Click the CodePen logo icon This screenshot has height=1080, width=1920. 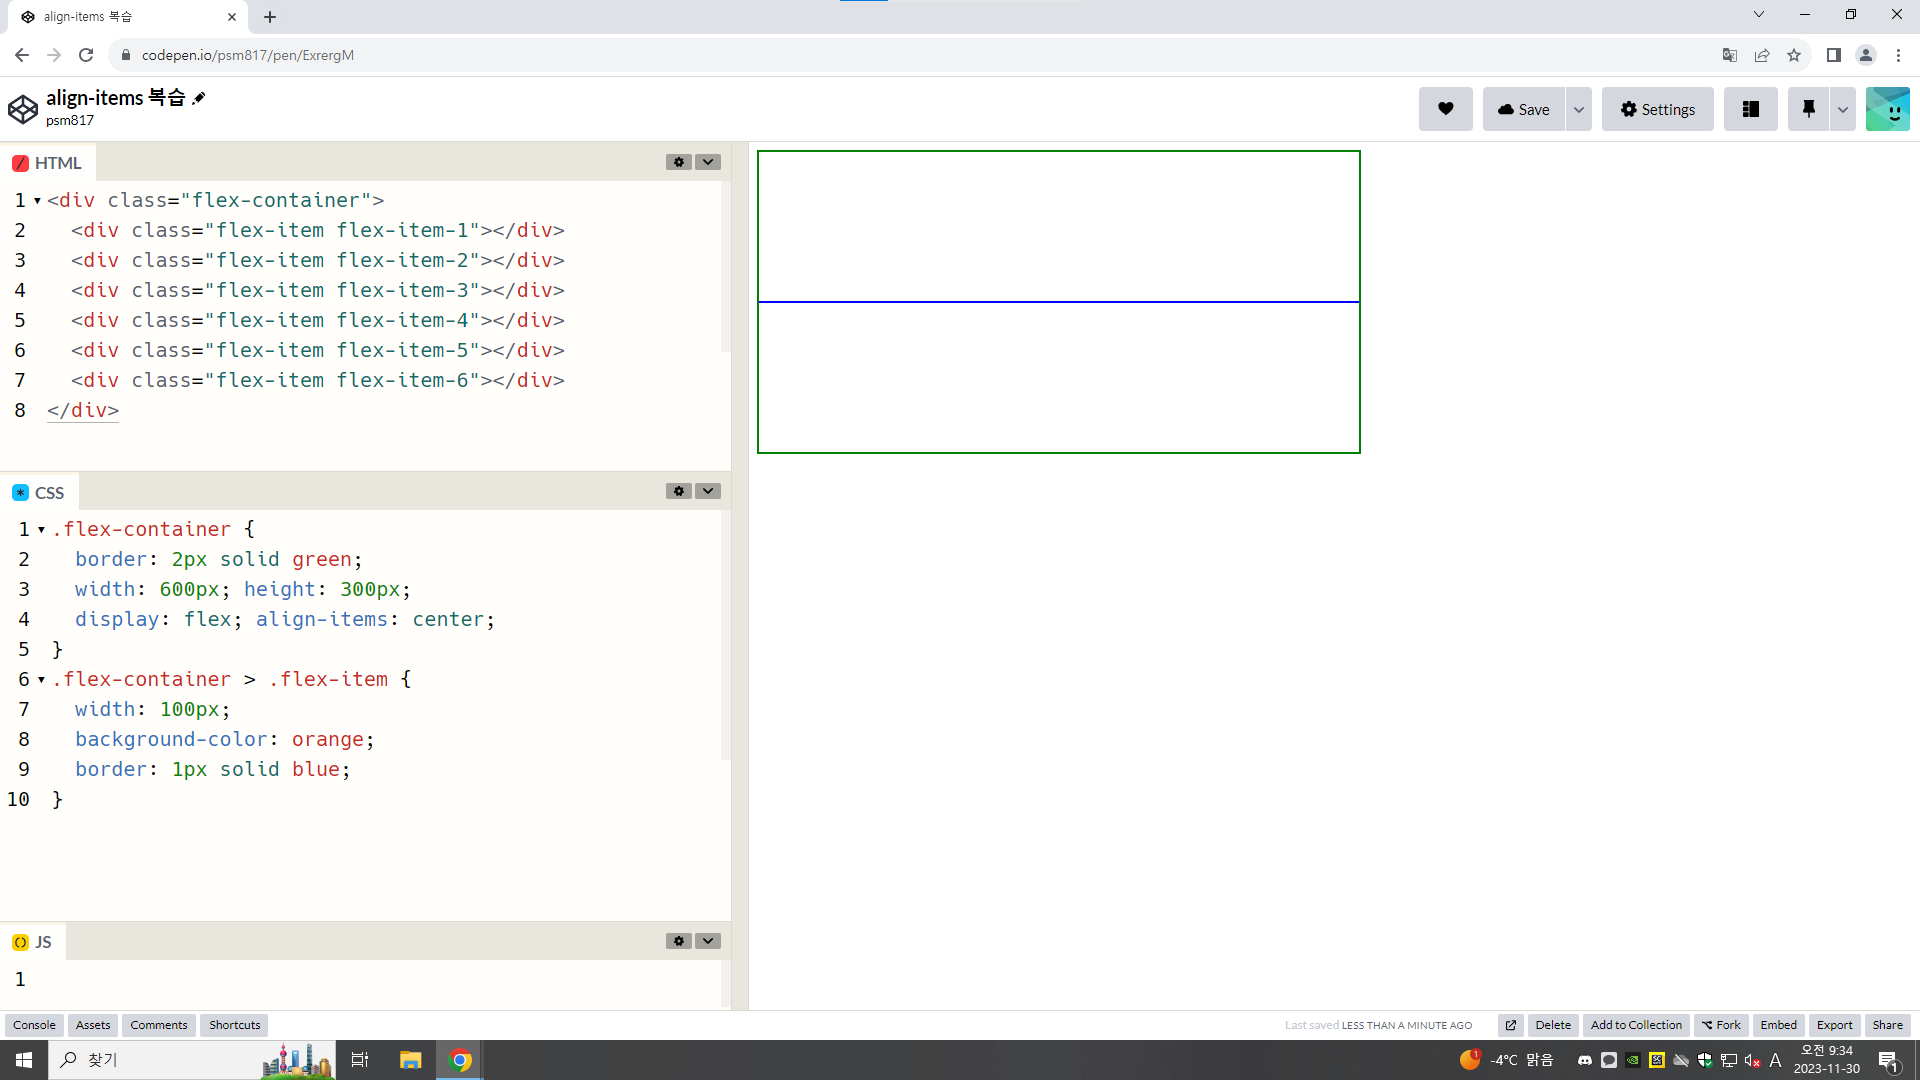[x=23, y=109]
